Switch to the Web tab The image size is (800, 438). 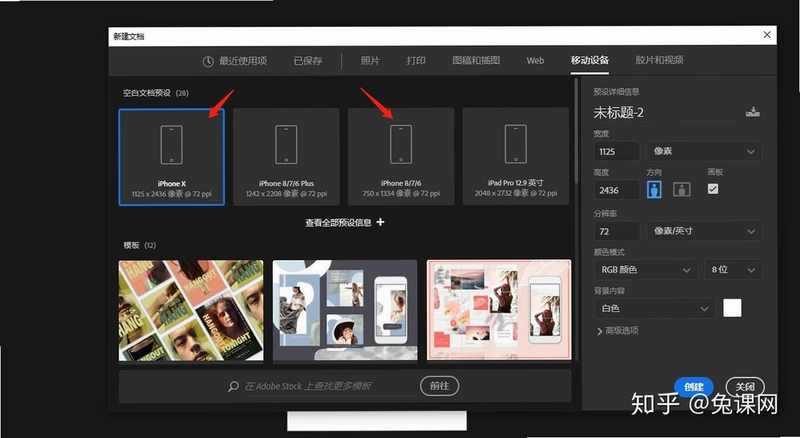click(535, 61)
